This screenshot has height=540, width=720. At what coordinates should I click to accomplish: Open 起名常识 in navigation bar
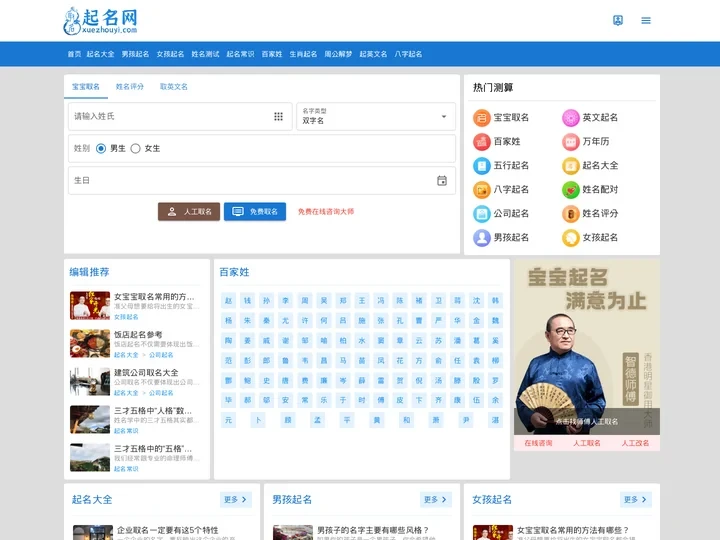(240, 54)
